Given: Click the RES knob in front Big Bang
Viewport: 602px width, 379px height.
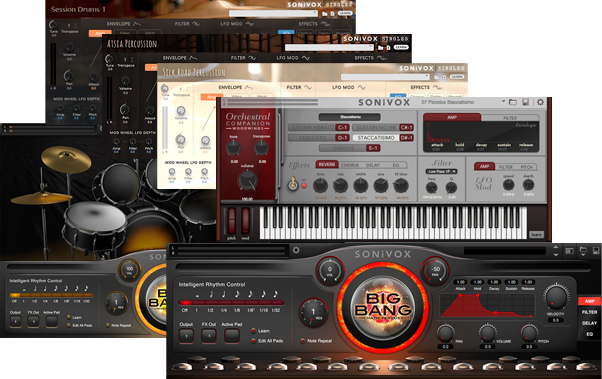Looking at the screenshot, I should (x=314, y=312).
